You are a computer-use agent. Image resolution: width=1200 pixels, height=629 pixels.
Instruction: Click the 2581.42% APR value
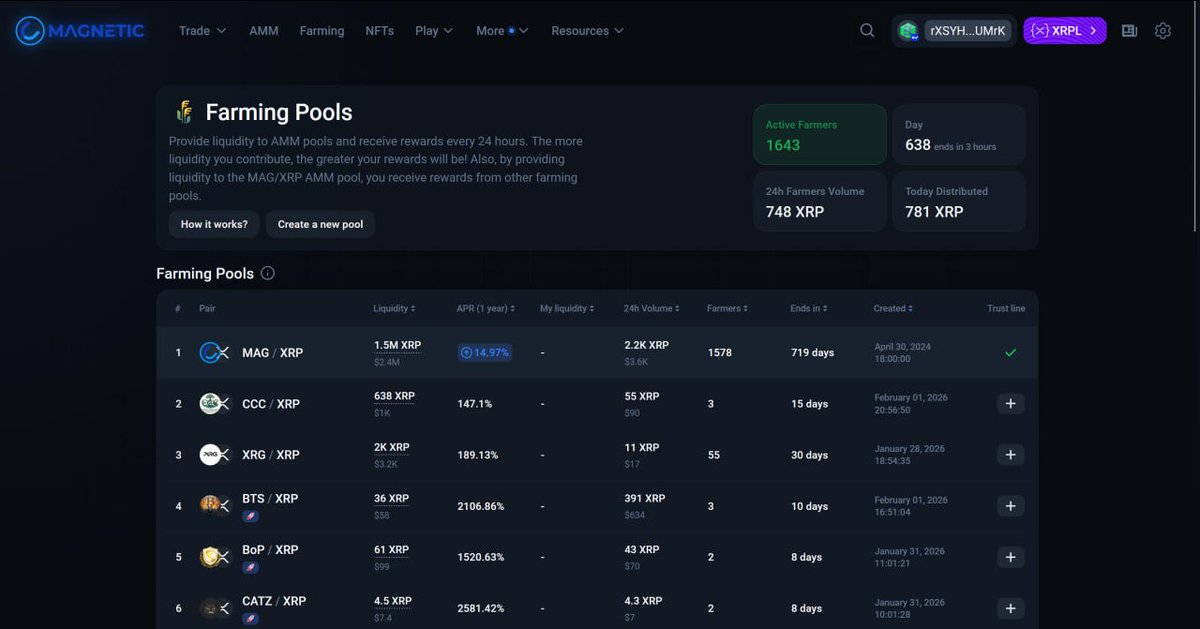click(481, 608)
